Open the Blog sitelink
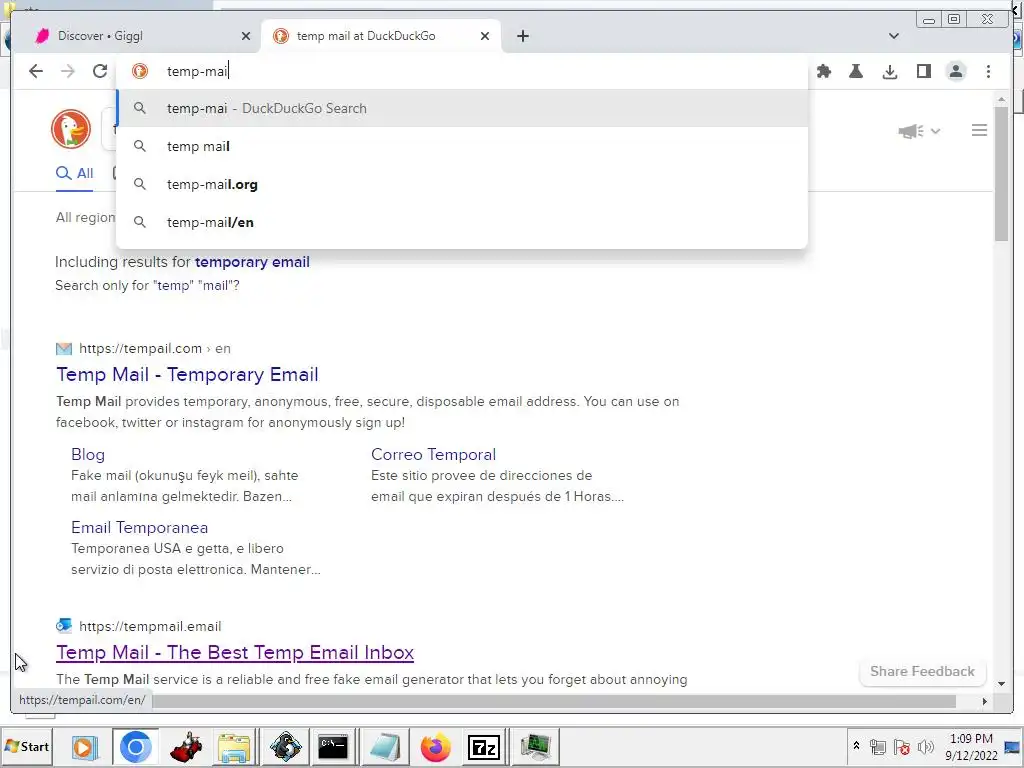 (88, 455)
